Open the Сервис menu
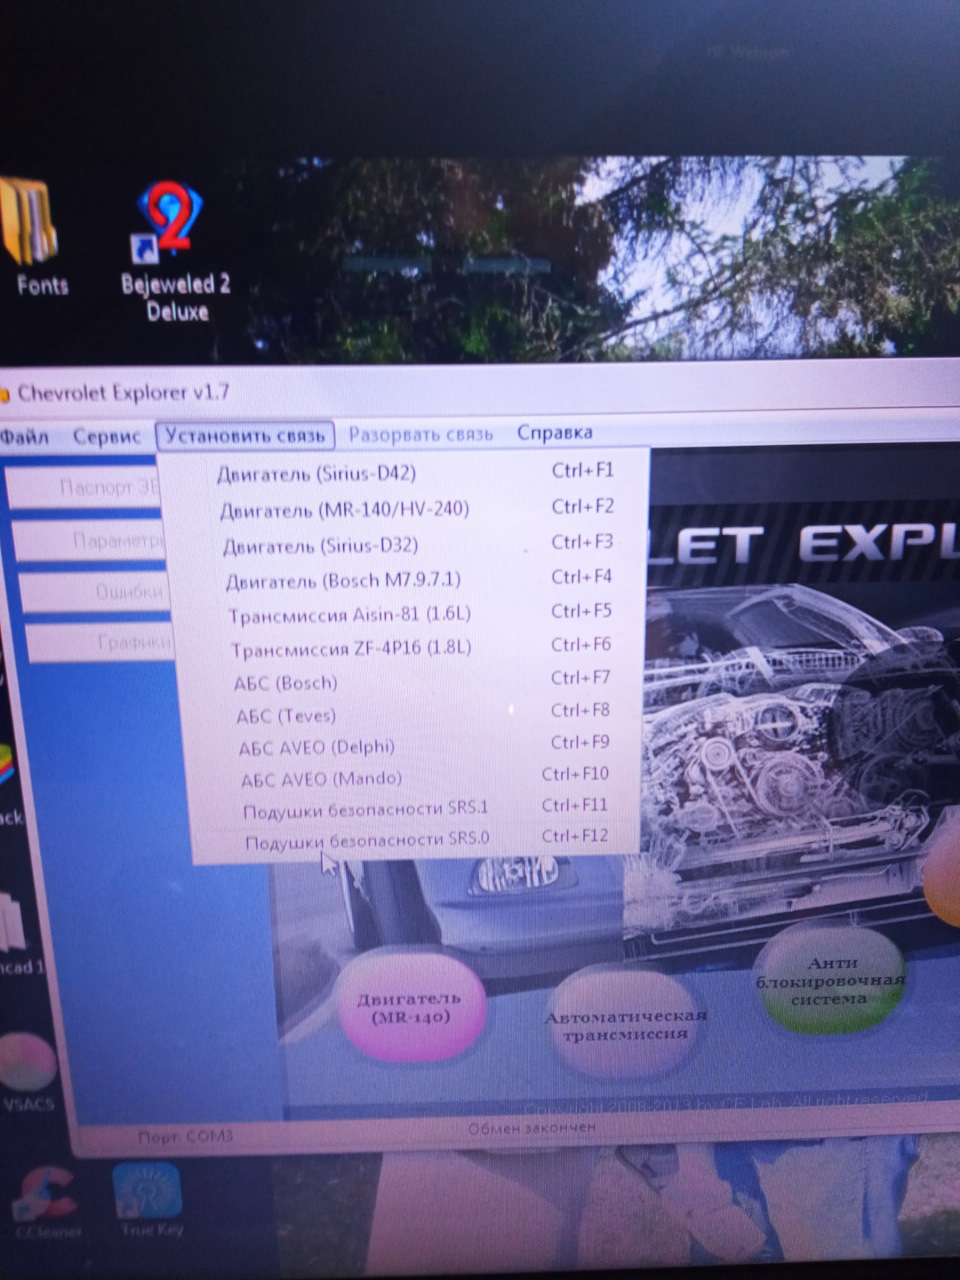This screenshot has width=960, height=1280. [106, 437]
